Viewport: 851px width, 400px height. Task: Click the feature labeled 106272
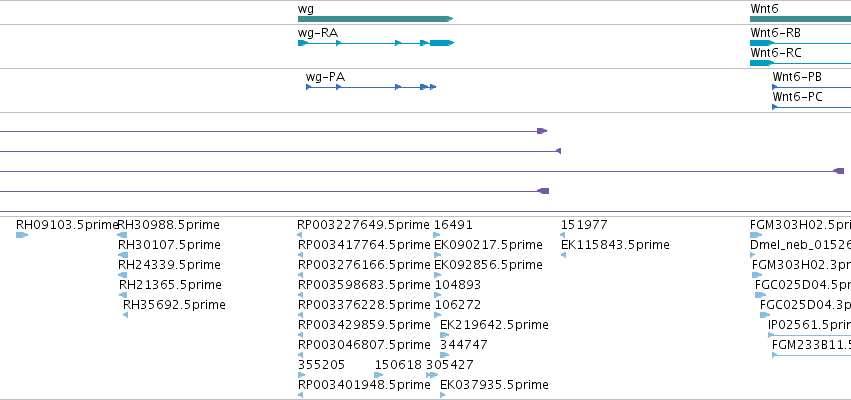pos(437,315)
